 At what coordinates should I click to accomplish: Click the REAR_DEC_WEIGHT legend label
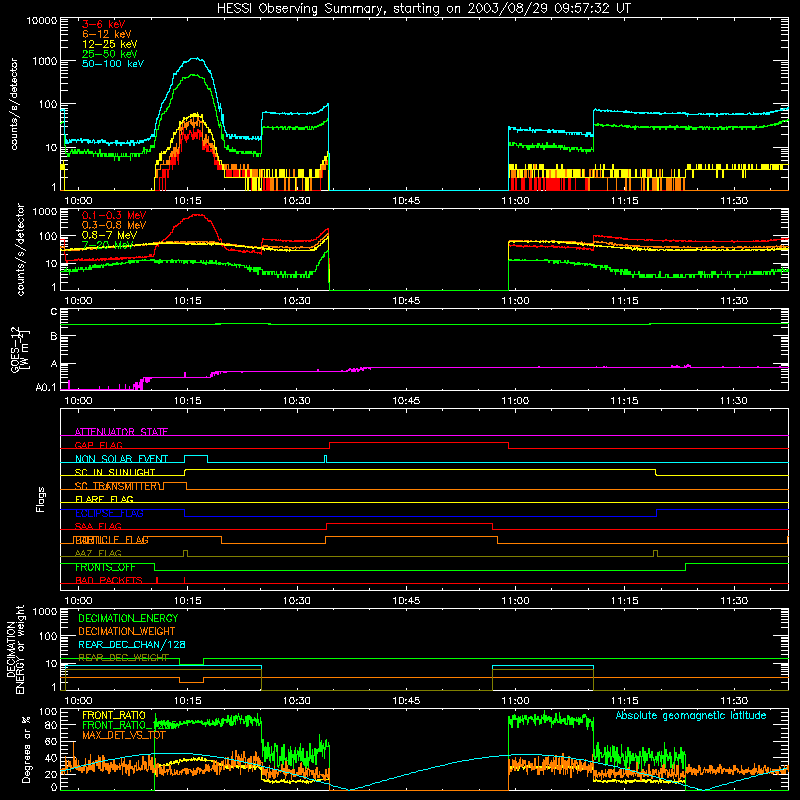click(123, 658)
